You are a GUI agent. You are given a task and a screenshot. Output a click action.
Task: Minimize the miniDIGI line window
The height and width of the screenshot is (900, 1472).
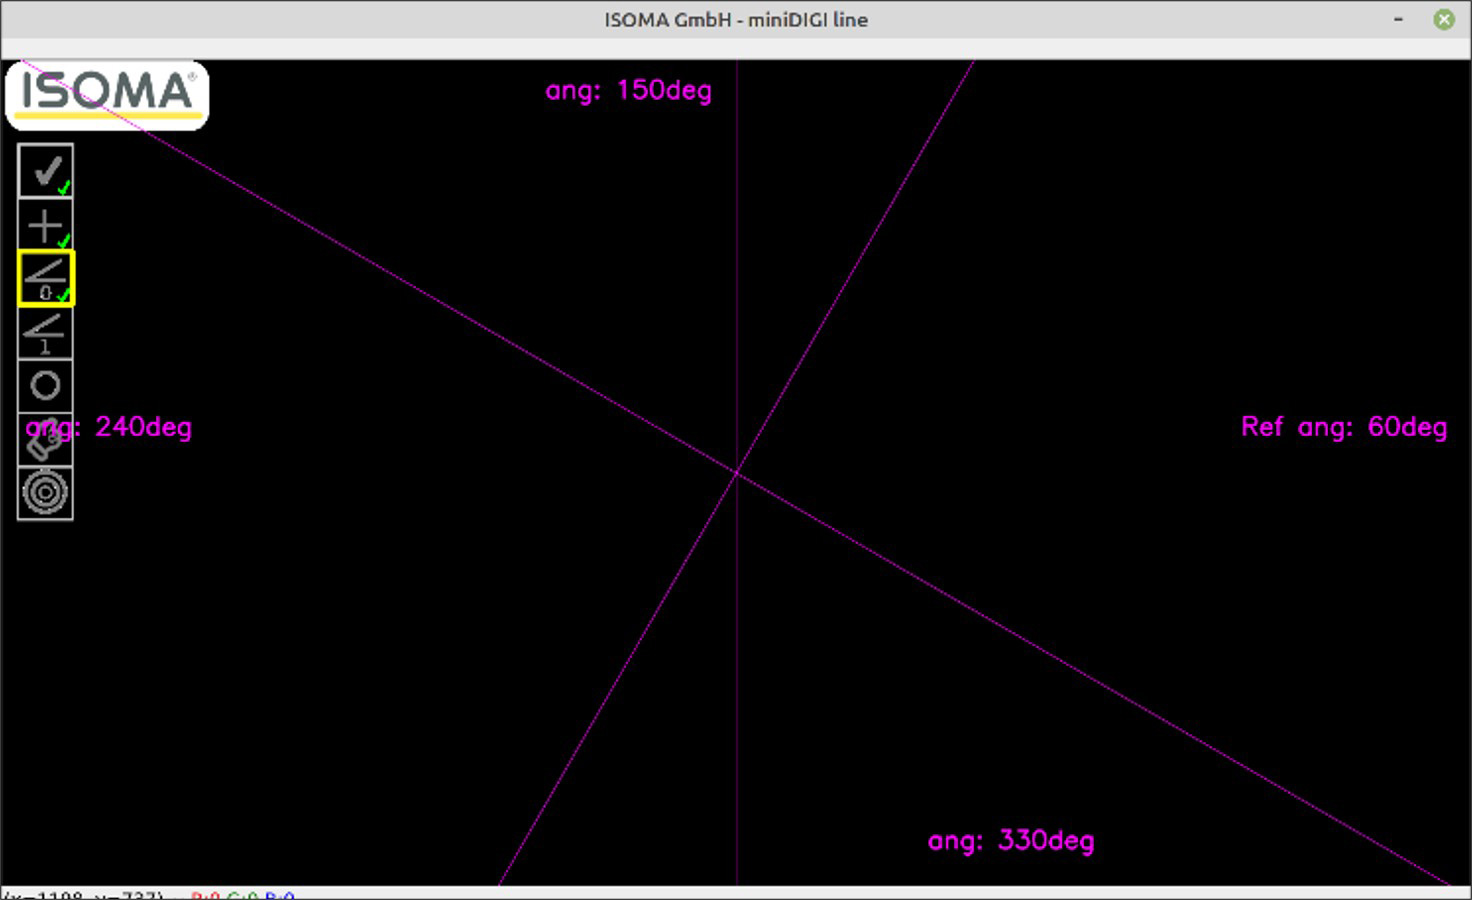[1398, 19]
